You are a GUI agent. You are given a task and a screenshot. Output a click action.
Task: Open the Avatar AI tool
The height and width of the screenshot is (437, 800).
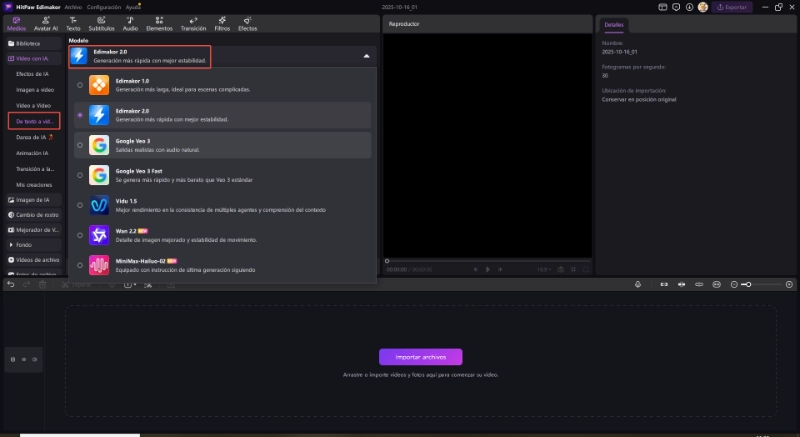click(x=44, y=24)
